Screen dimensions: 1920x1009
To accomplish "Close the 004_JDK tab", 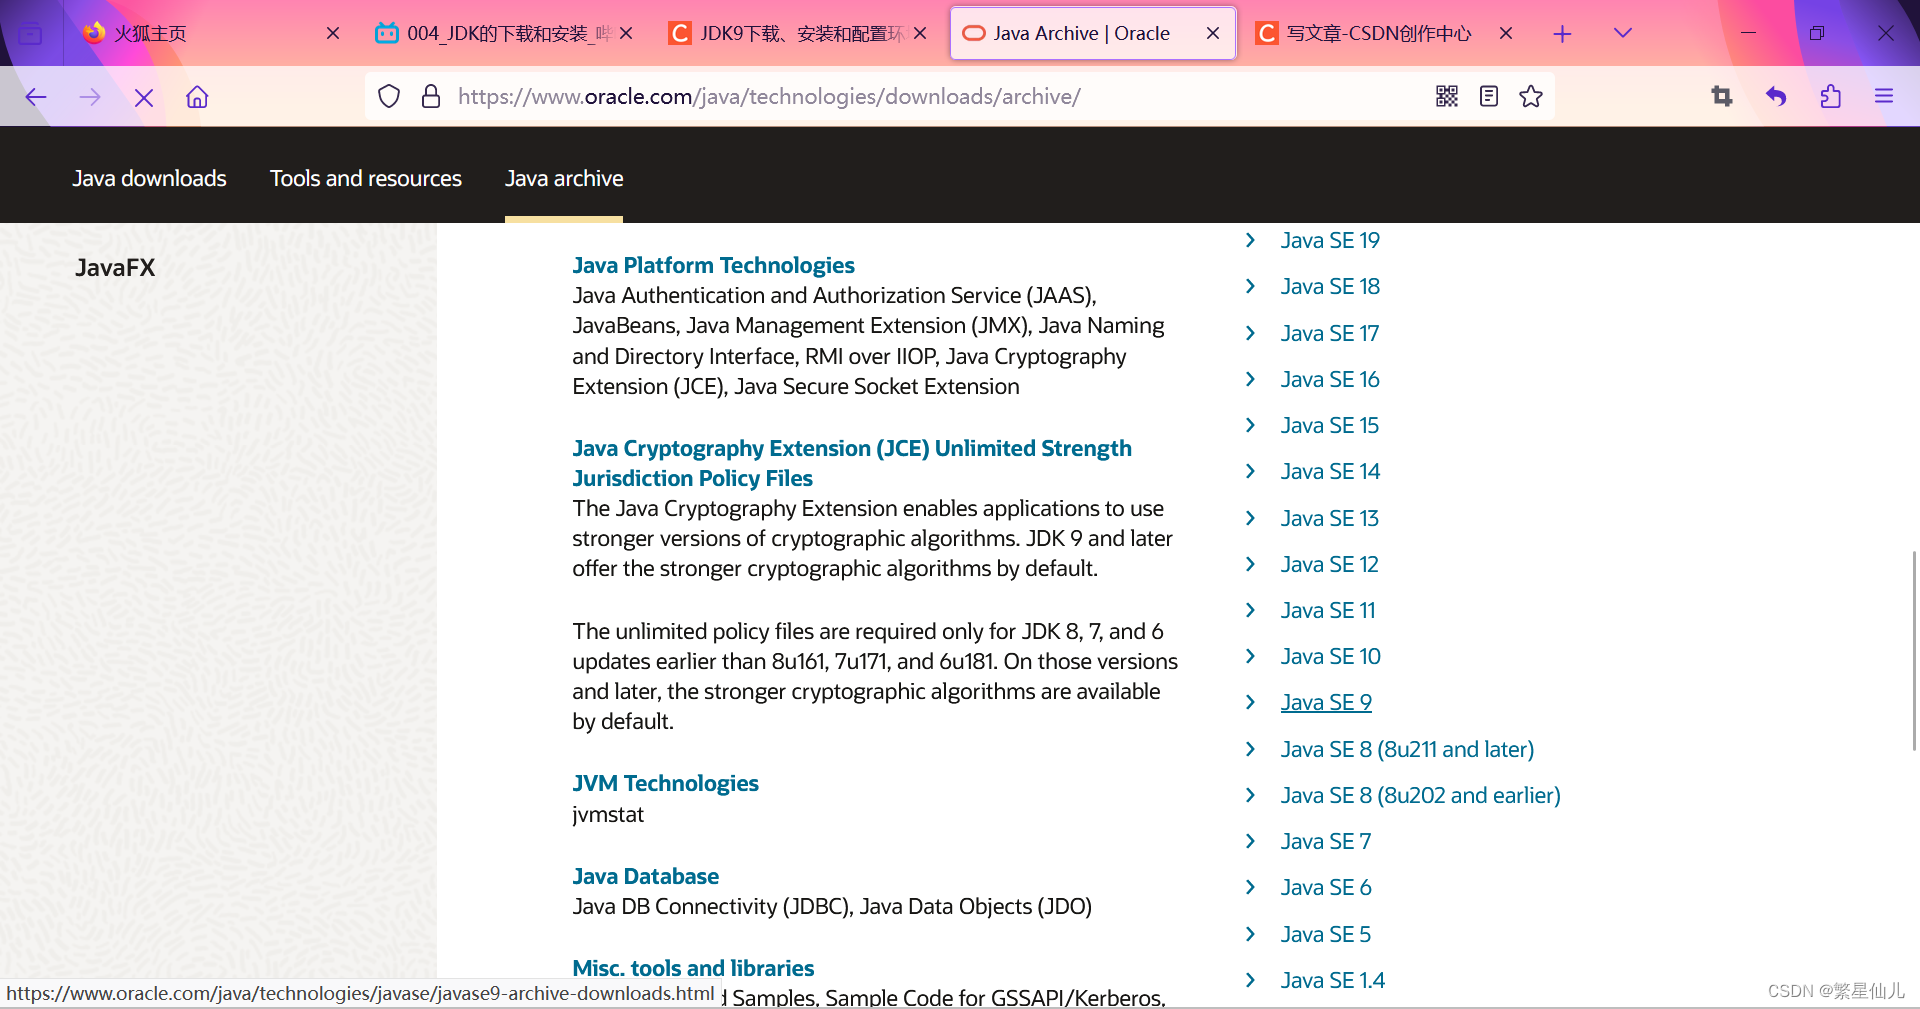I will pos(626,33).
